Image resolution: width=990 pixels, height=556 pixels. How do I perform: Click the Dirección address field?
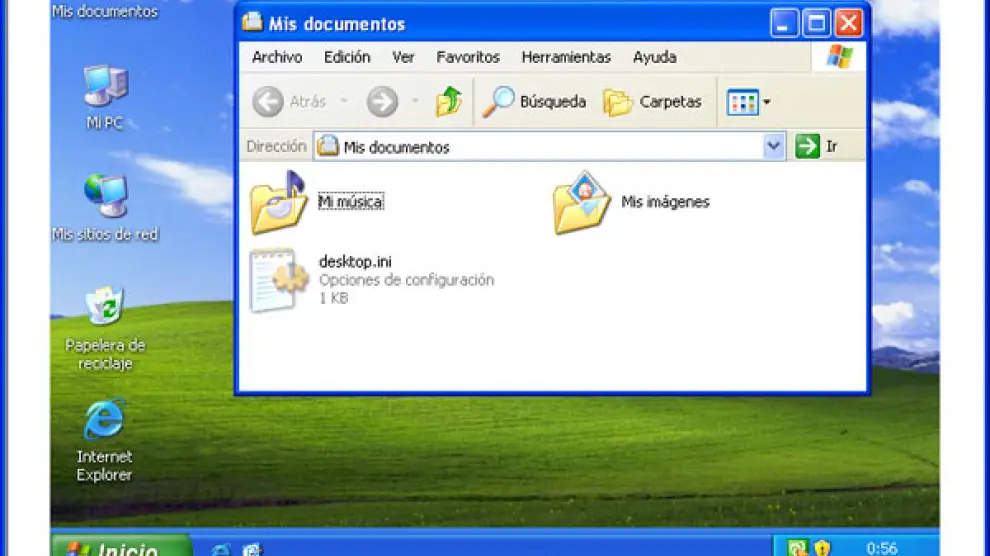tap(540, 147)
